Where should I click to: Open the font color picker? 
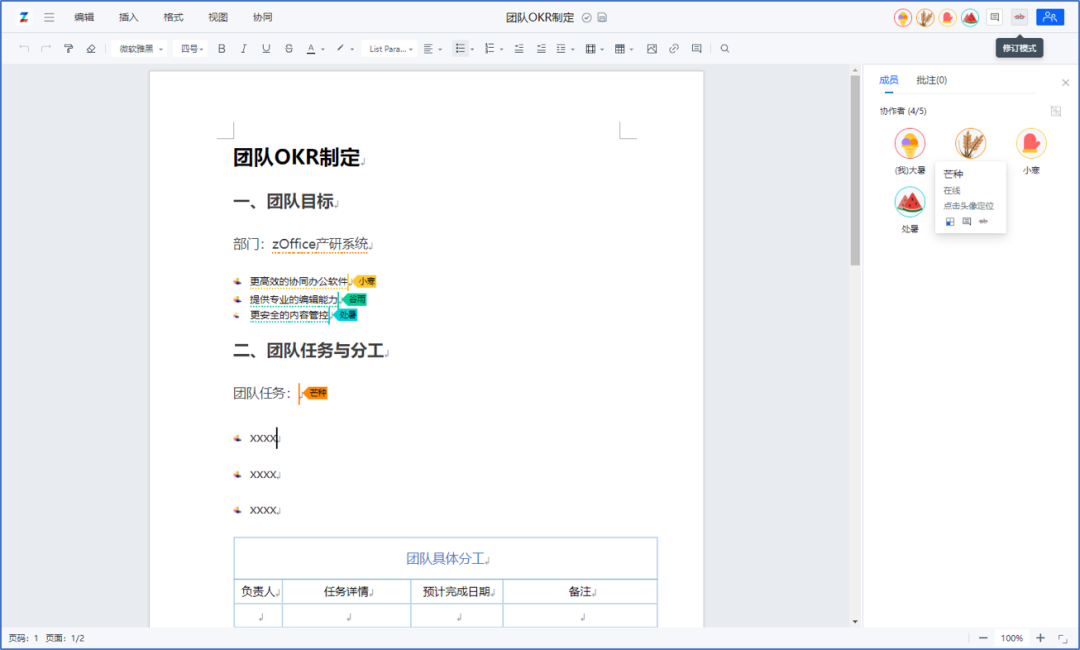pyautogui.click(x=312, y=48)
